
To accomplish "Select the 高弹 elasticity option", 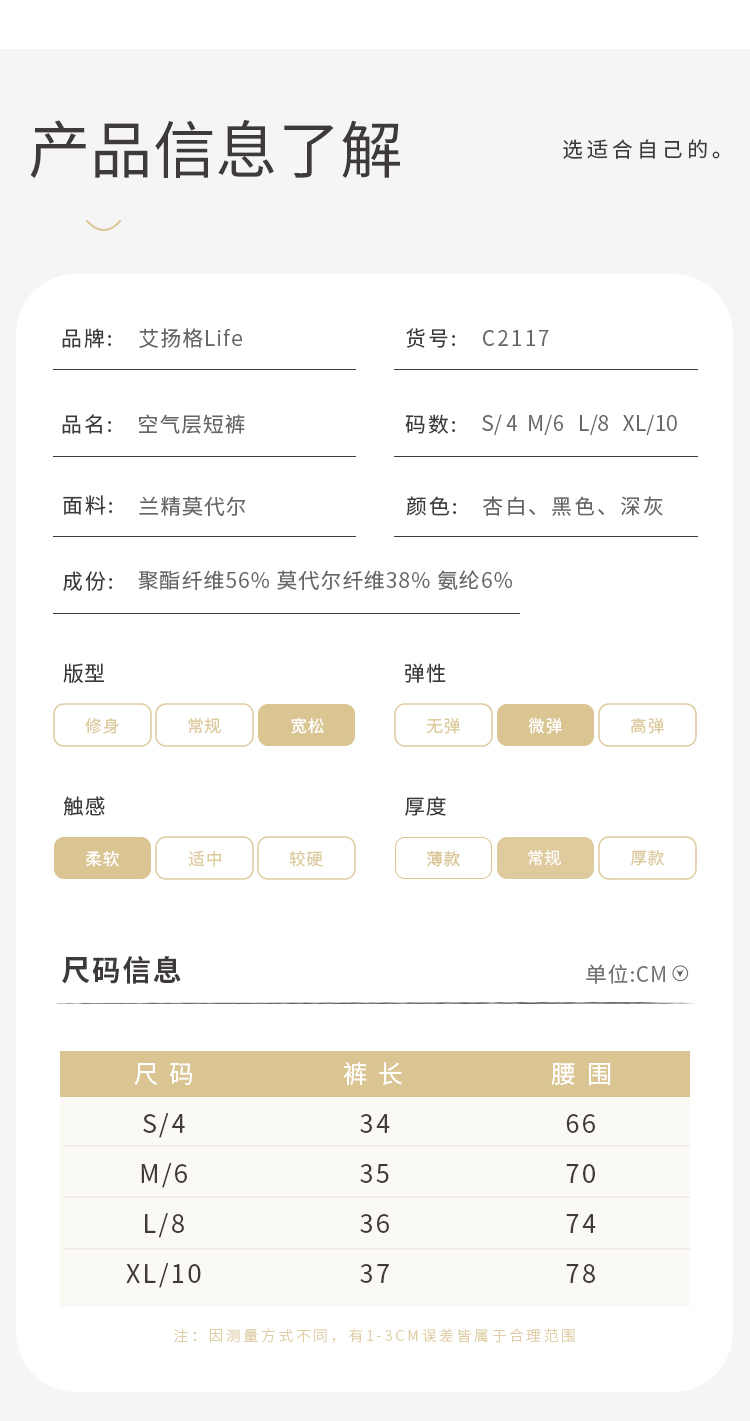I will coord(647,725).
